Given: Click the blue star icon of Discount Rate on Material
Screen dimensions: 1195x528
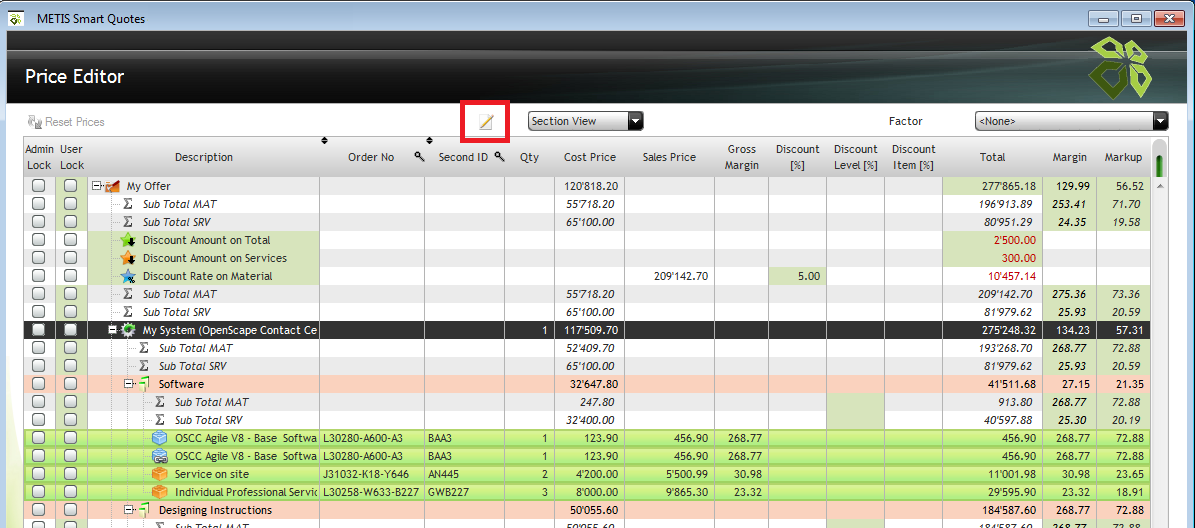Looking at the screenshot, I should 128,277.
